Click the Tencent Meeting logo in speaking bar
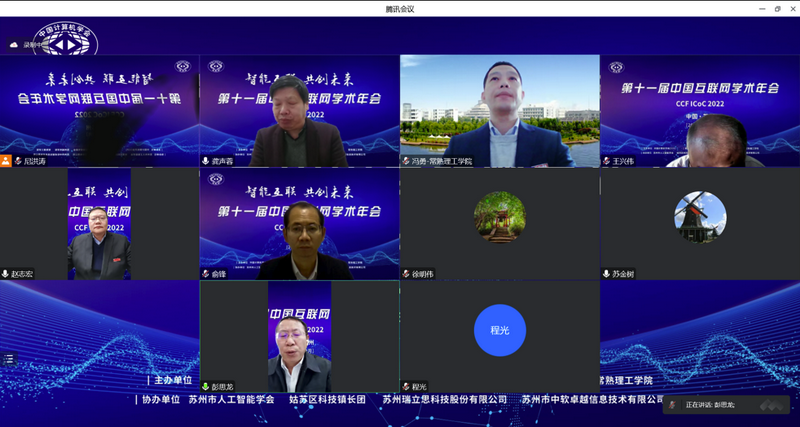This screenshot has width=800, height=427. click(x=771, y=405)
